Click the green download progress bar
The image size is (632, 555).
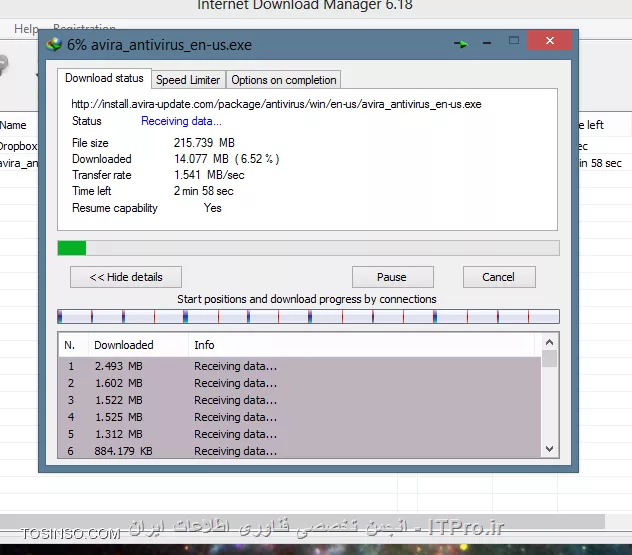pos(308,248)
